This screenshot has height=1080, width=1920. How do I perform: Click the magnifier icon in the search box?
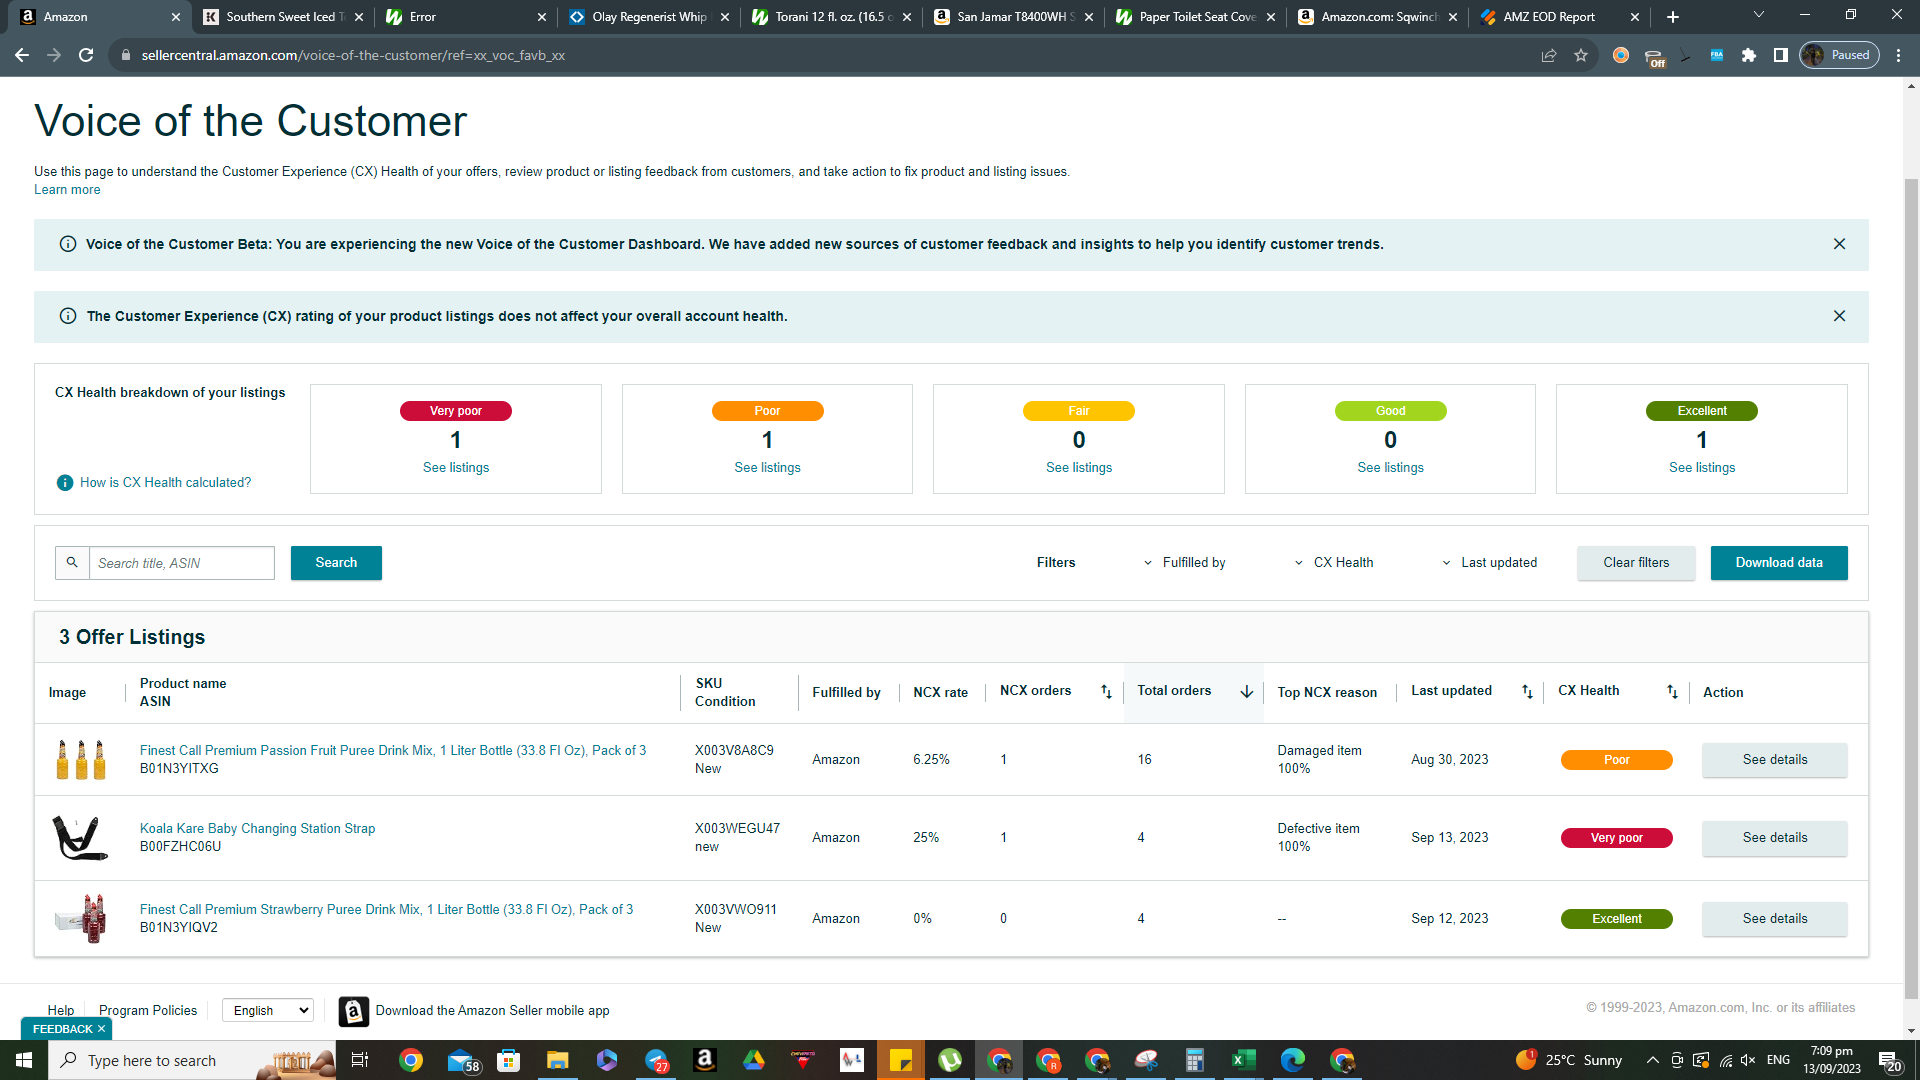[x=72, y=563]
